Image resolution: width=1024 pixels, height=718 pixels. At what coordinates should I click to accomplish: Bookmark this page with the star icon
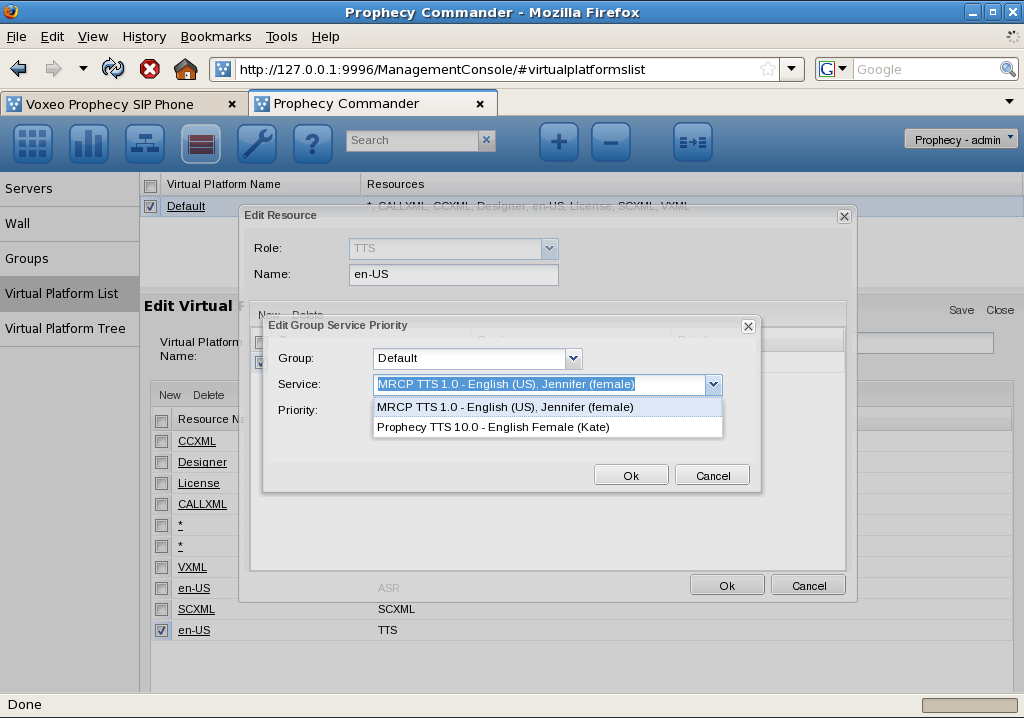click(x=768, y=69)
